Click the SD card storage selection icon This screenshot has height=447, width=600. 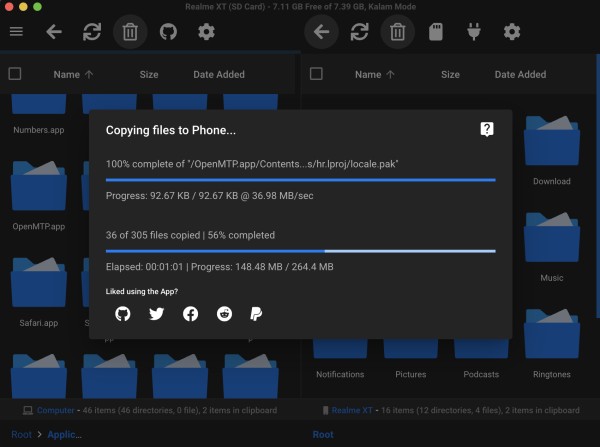click(x=436, y=32)
